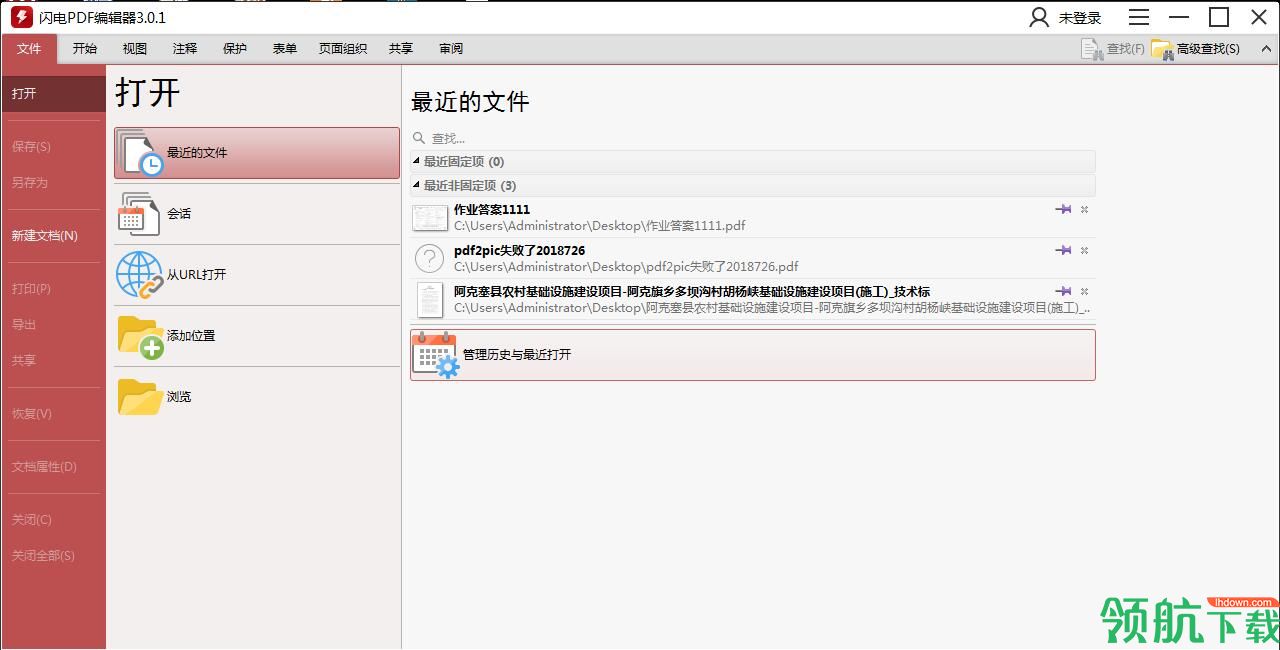
Task: Click the 会话 label
Action: (x=179, y=214)
